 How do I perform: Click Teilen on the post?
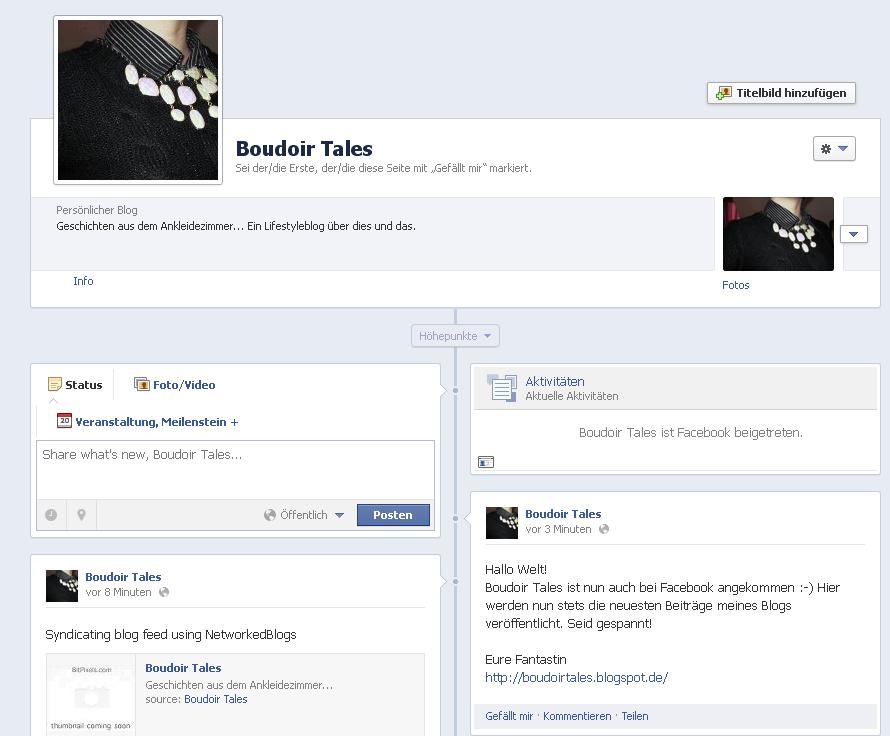point(635,716)
